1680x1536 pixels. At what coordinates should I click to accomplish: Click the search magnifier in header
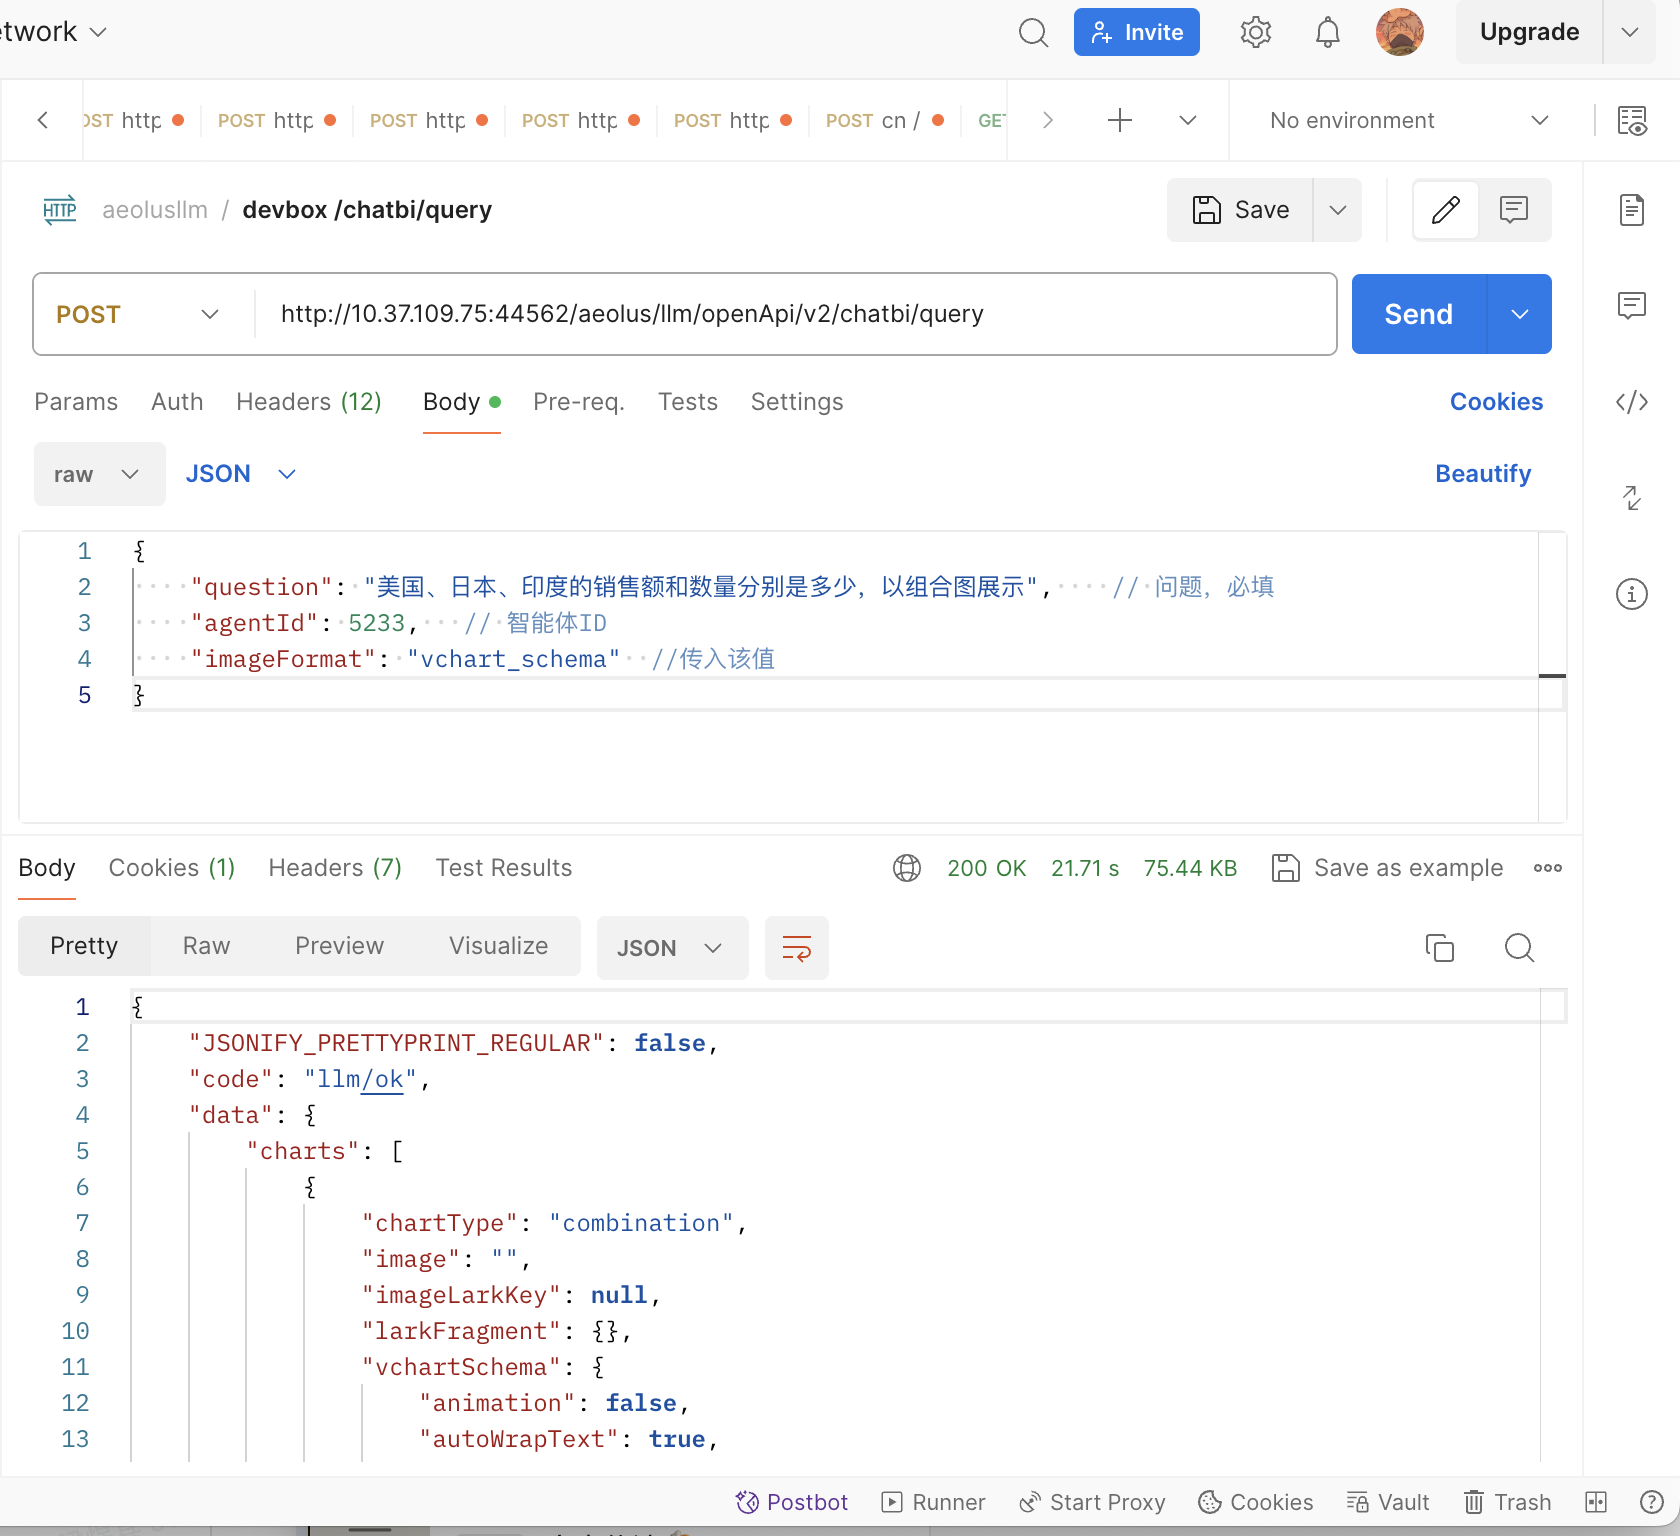tap(1033, 32)
